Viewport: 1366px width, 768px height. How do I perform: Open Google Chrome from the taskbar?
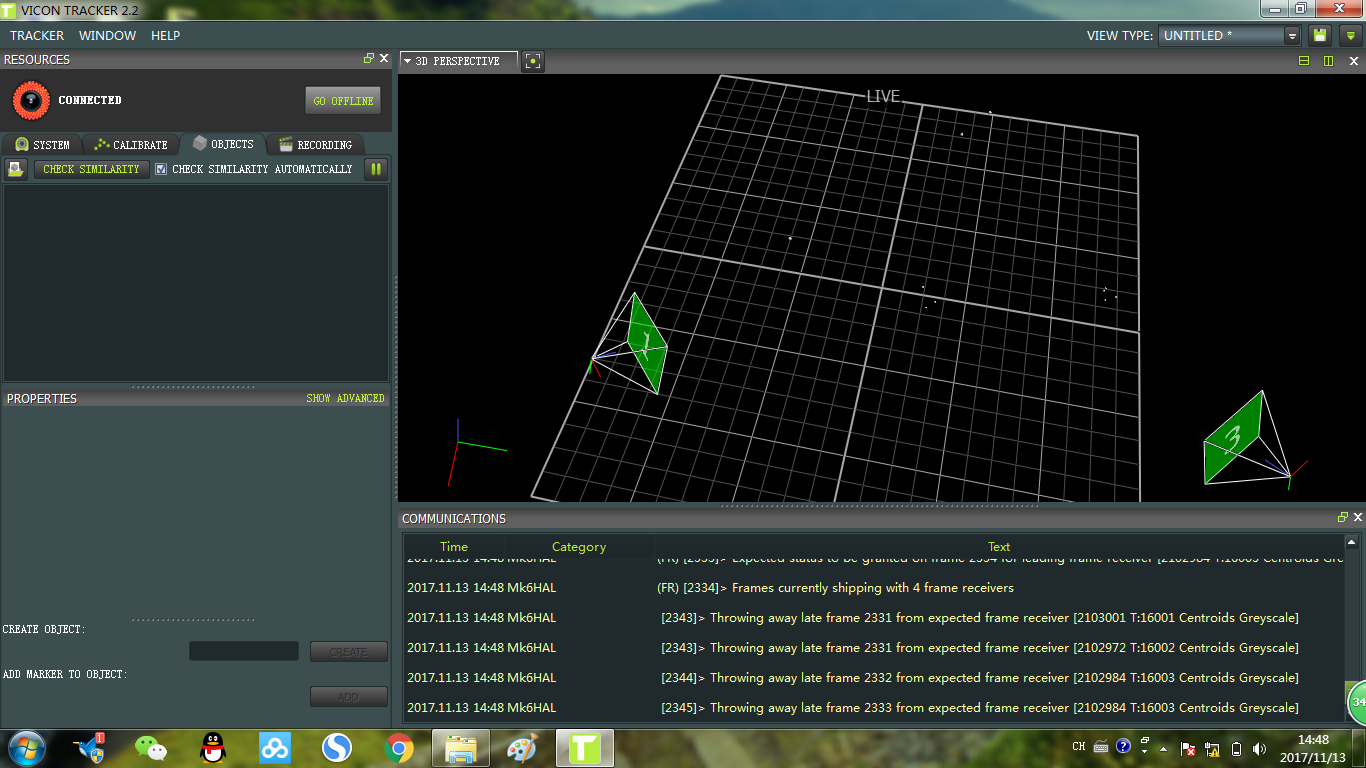tap(399, 748)
